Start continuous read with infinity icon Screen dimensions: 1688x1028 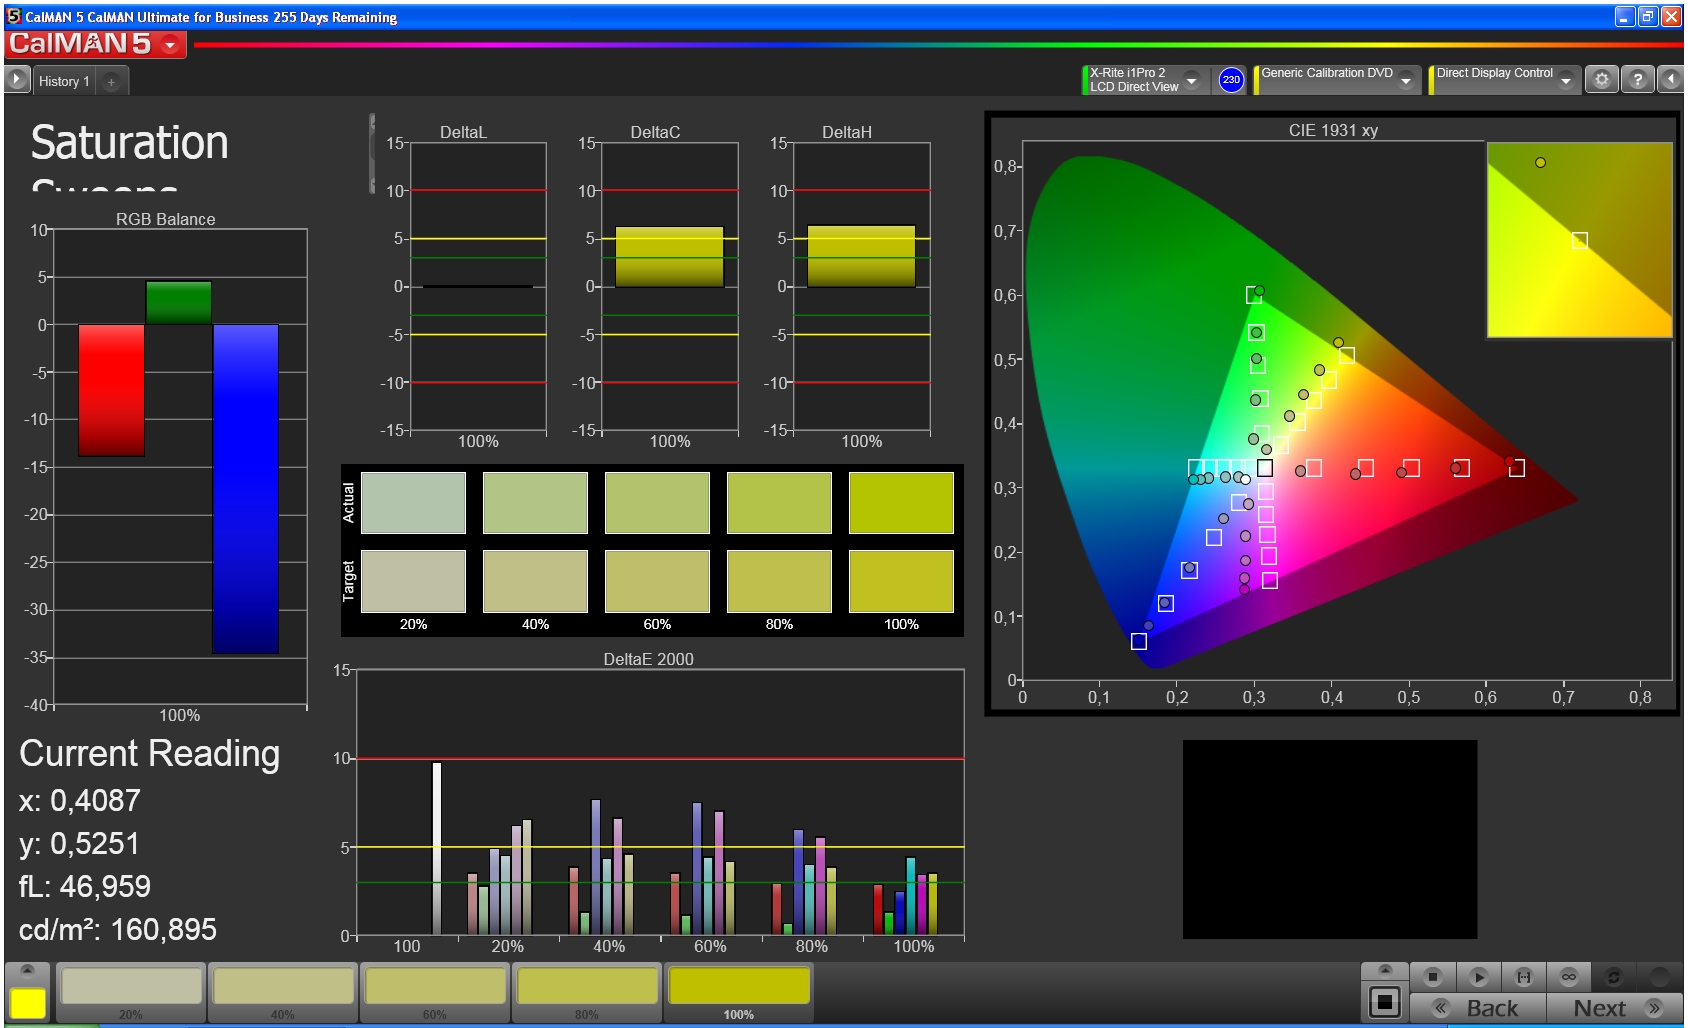point(1569,976)
